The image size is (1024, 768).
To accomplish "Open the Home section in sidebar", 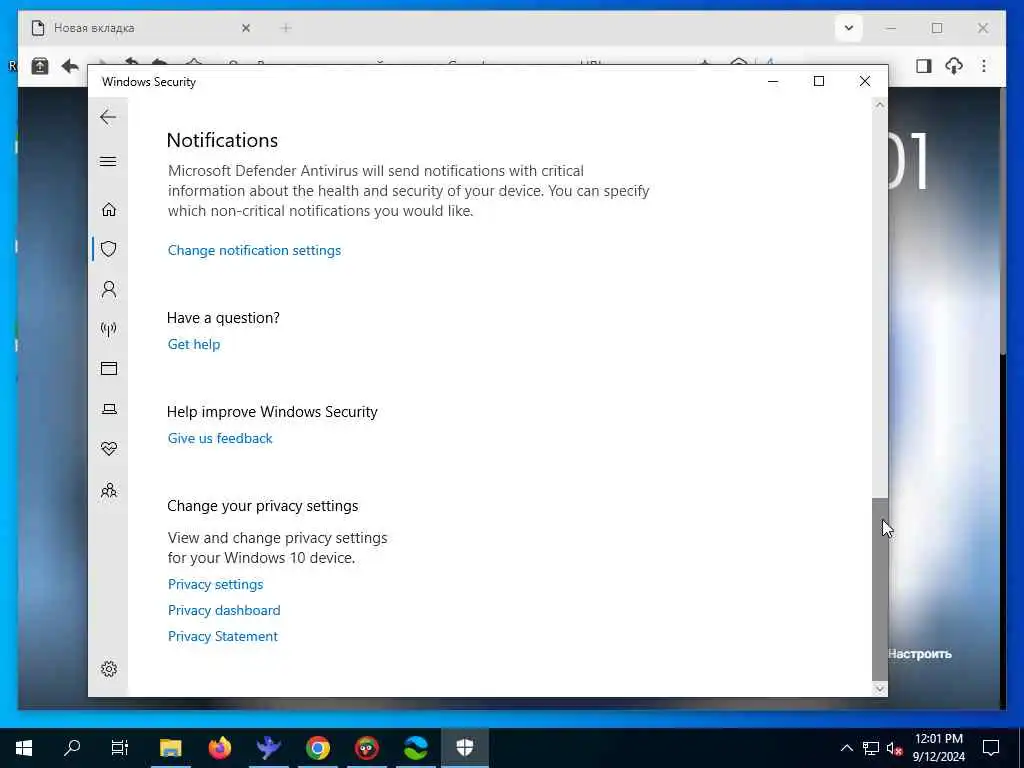I will (x=109, y=209).
